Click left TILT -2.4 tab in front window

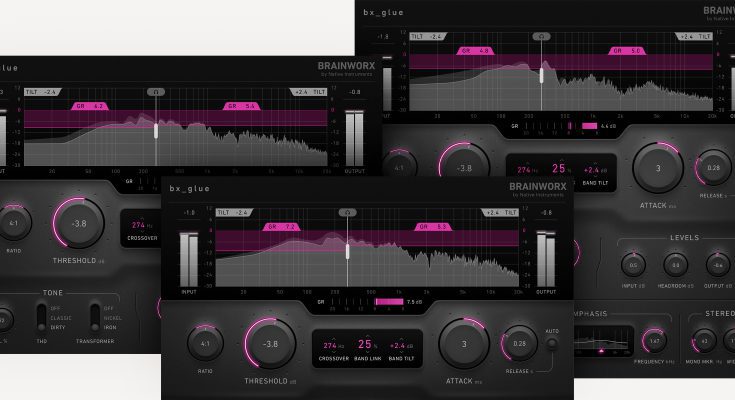tap(231, 212)
